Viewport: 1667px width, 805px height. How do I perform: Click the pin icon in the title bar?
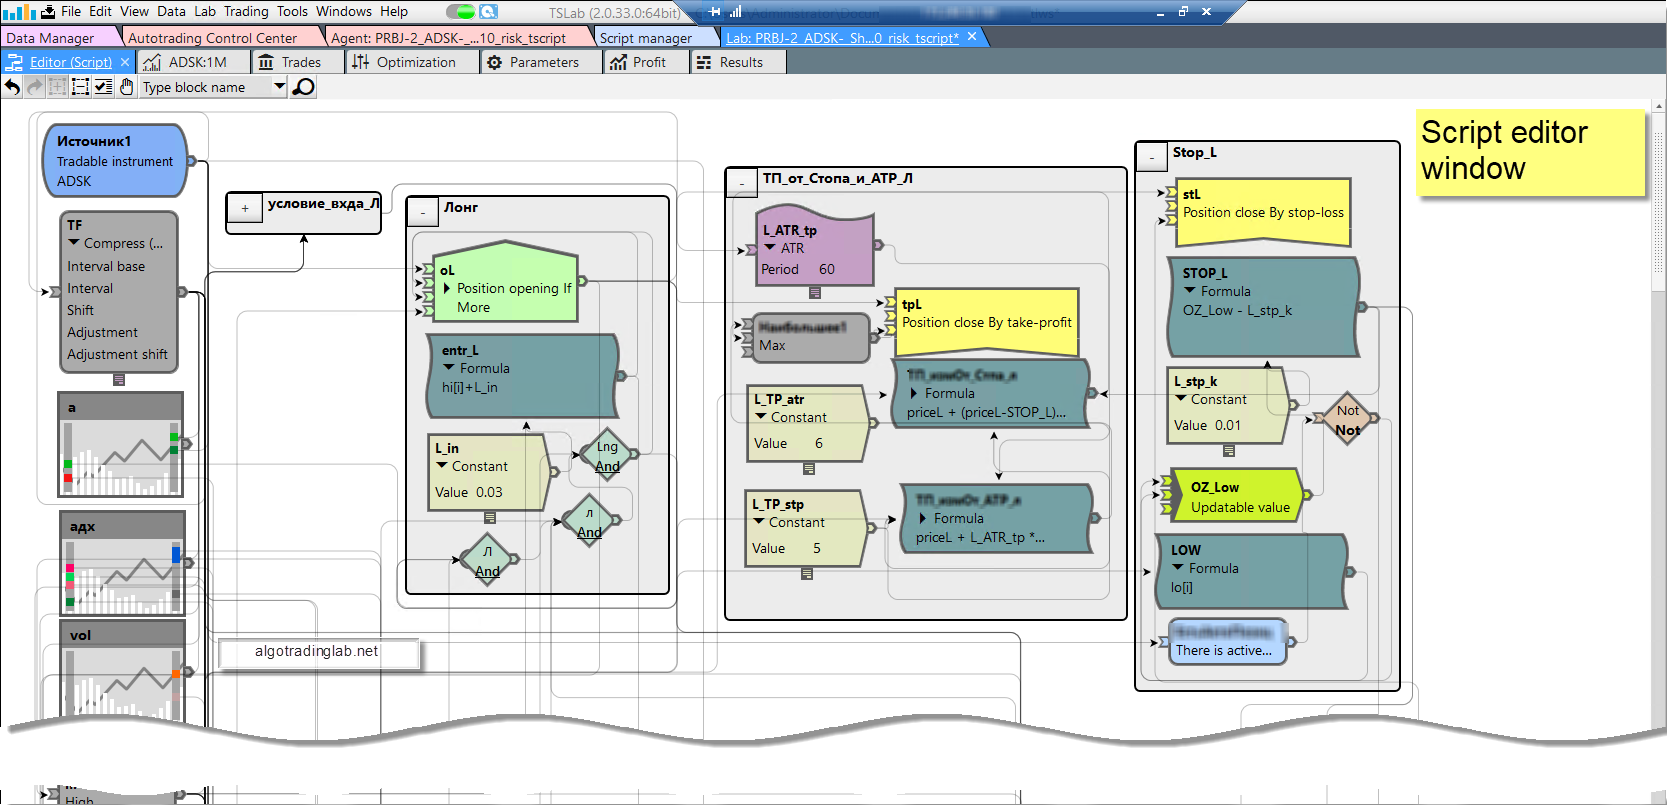click(714, 12)
